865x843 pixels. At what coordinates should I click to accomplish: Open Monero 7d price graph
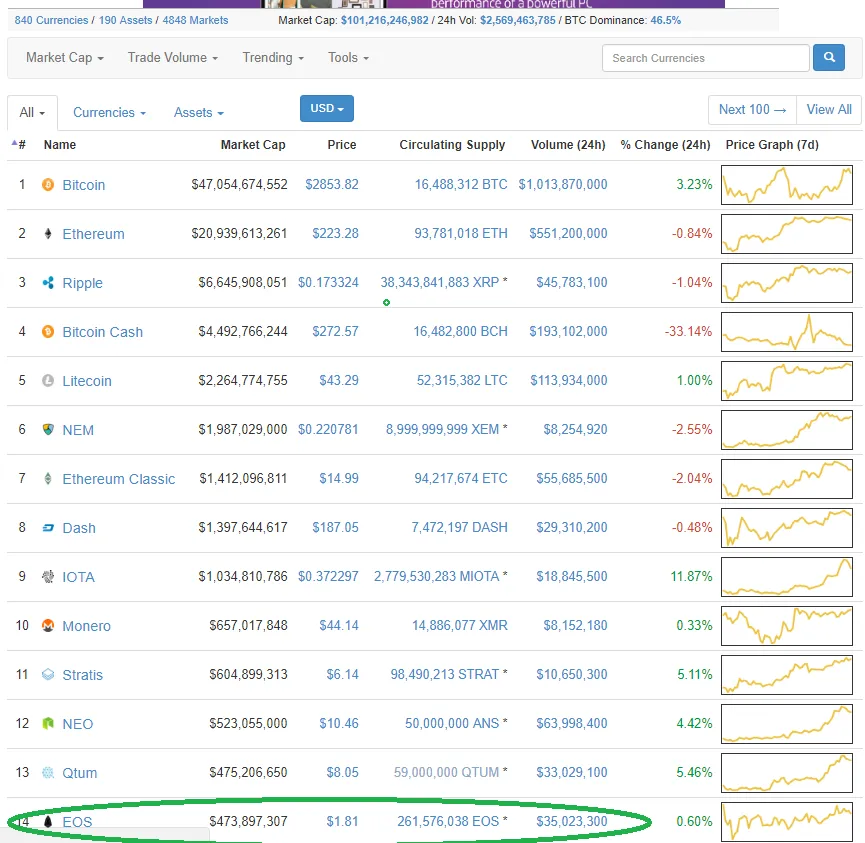point(787,626)
